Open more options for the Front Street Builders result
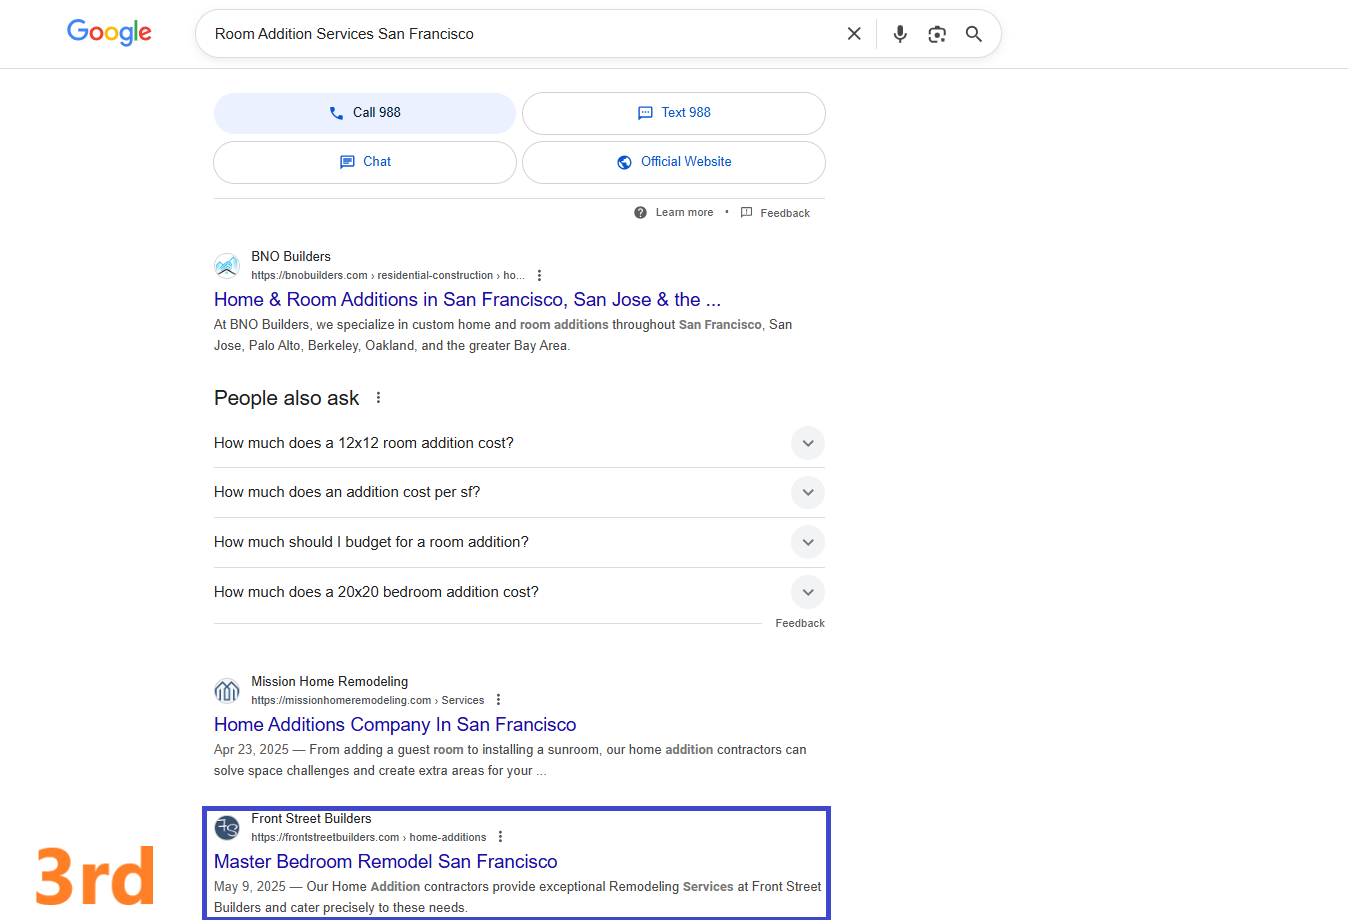The height and width of the screenshot is (920, 1348). [501, 838]
